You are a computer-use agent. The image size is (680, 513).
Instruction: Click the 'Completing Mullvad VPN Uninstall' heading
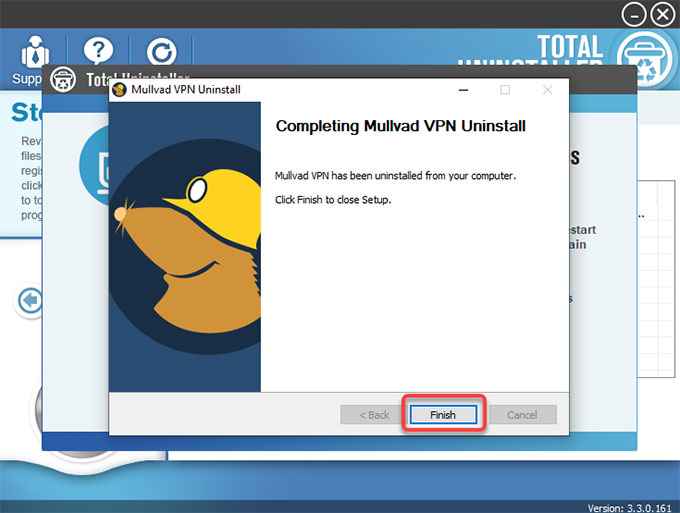click(x=400, y=126)
